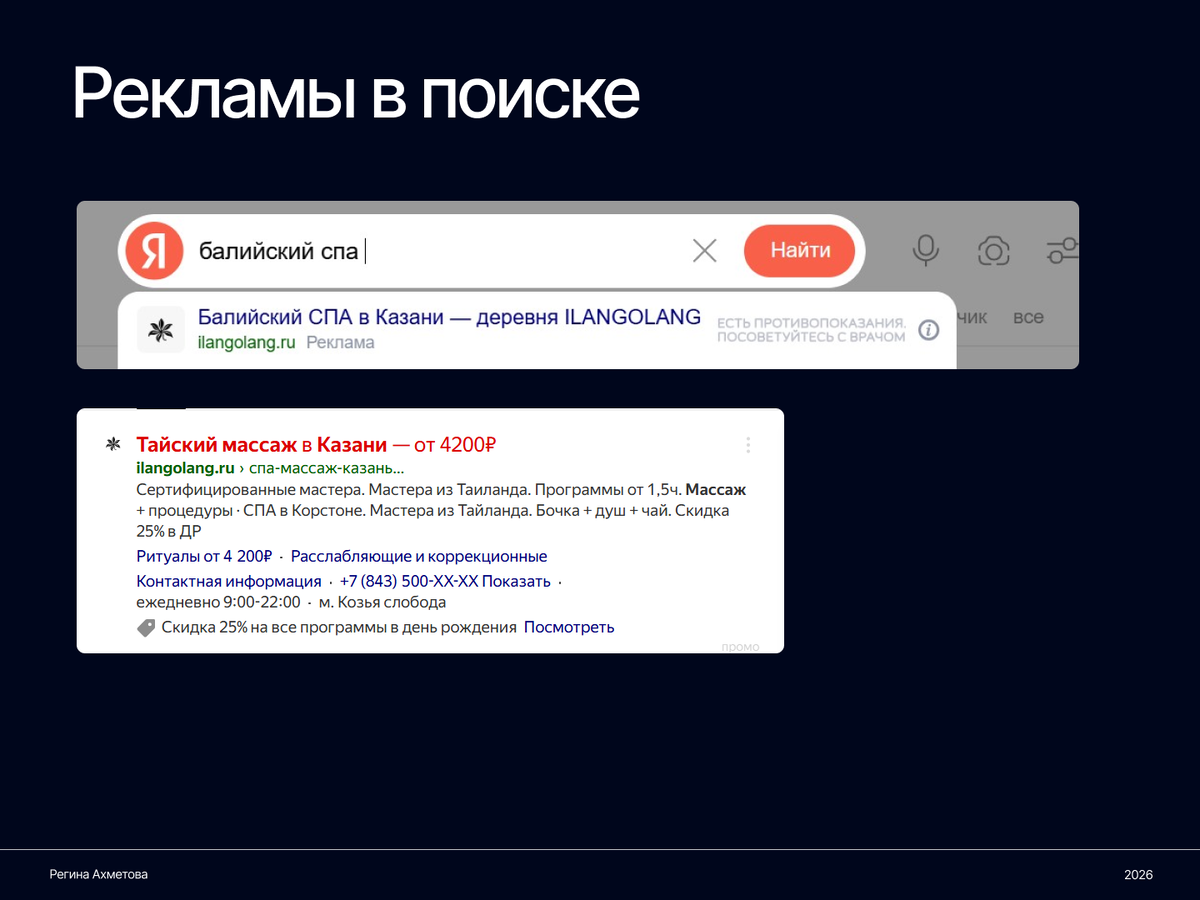Screen dimensions: 1200x900
Task: Click the Yandex "Я" logo icon
Action: coord(154,251)
